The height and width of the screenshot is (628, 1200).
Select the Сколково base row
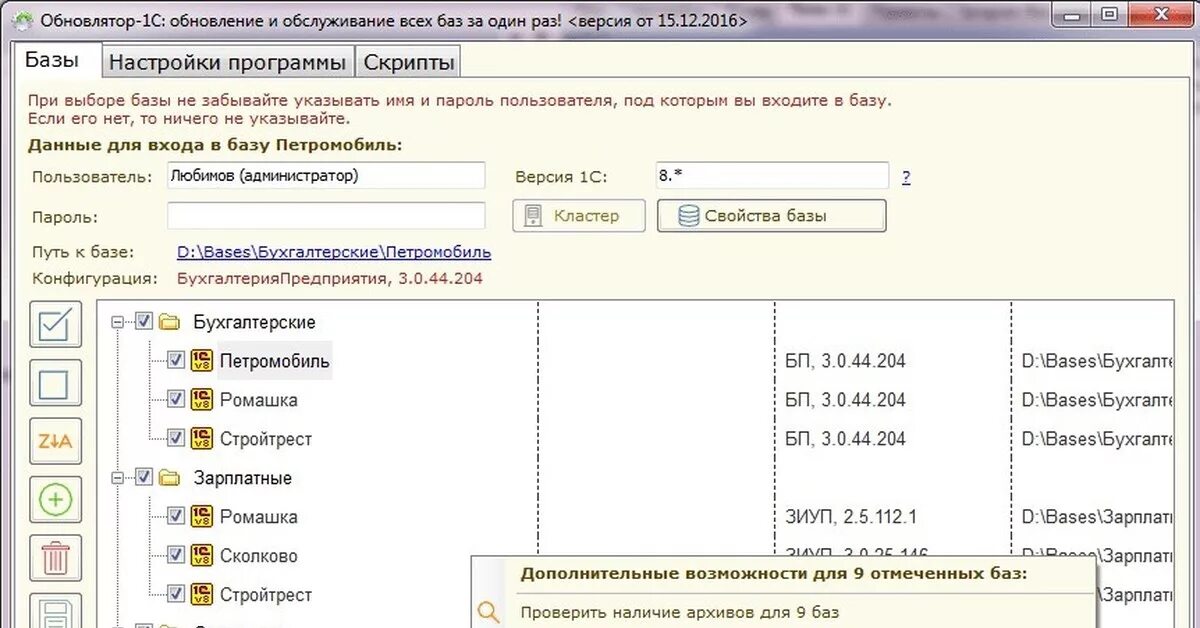259,555
